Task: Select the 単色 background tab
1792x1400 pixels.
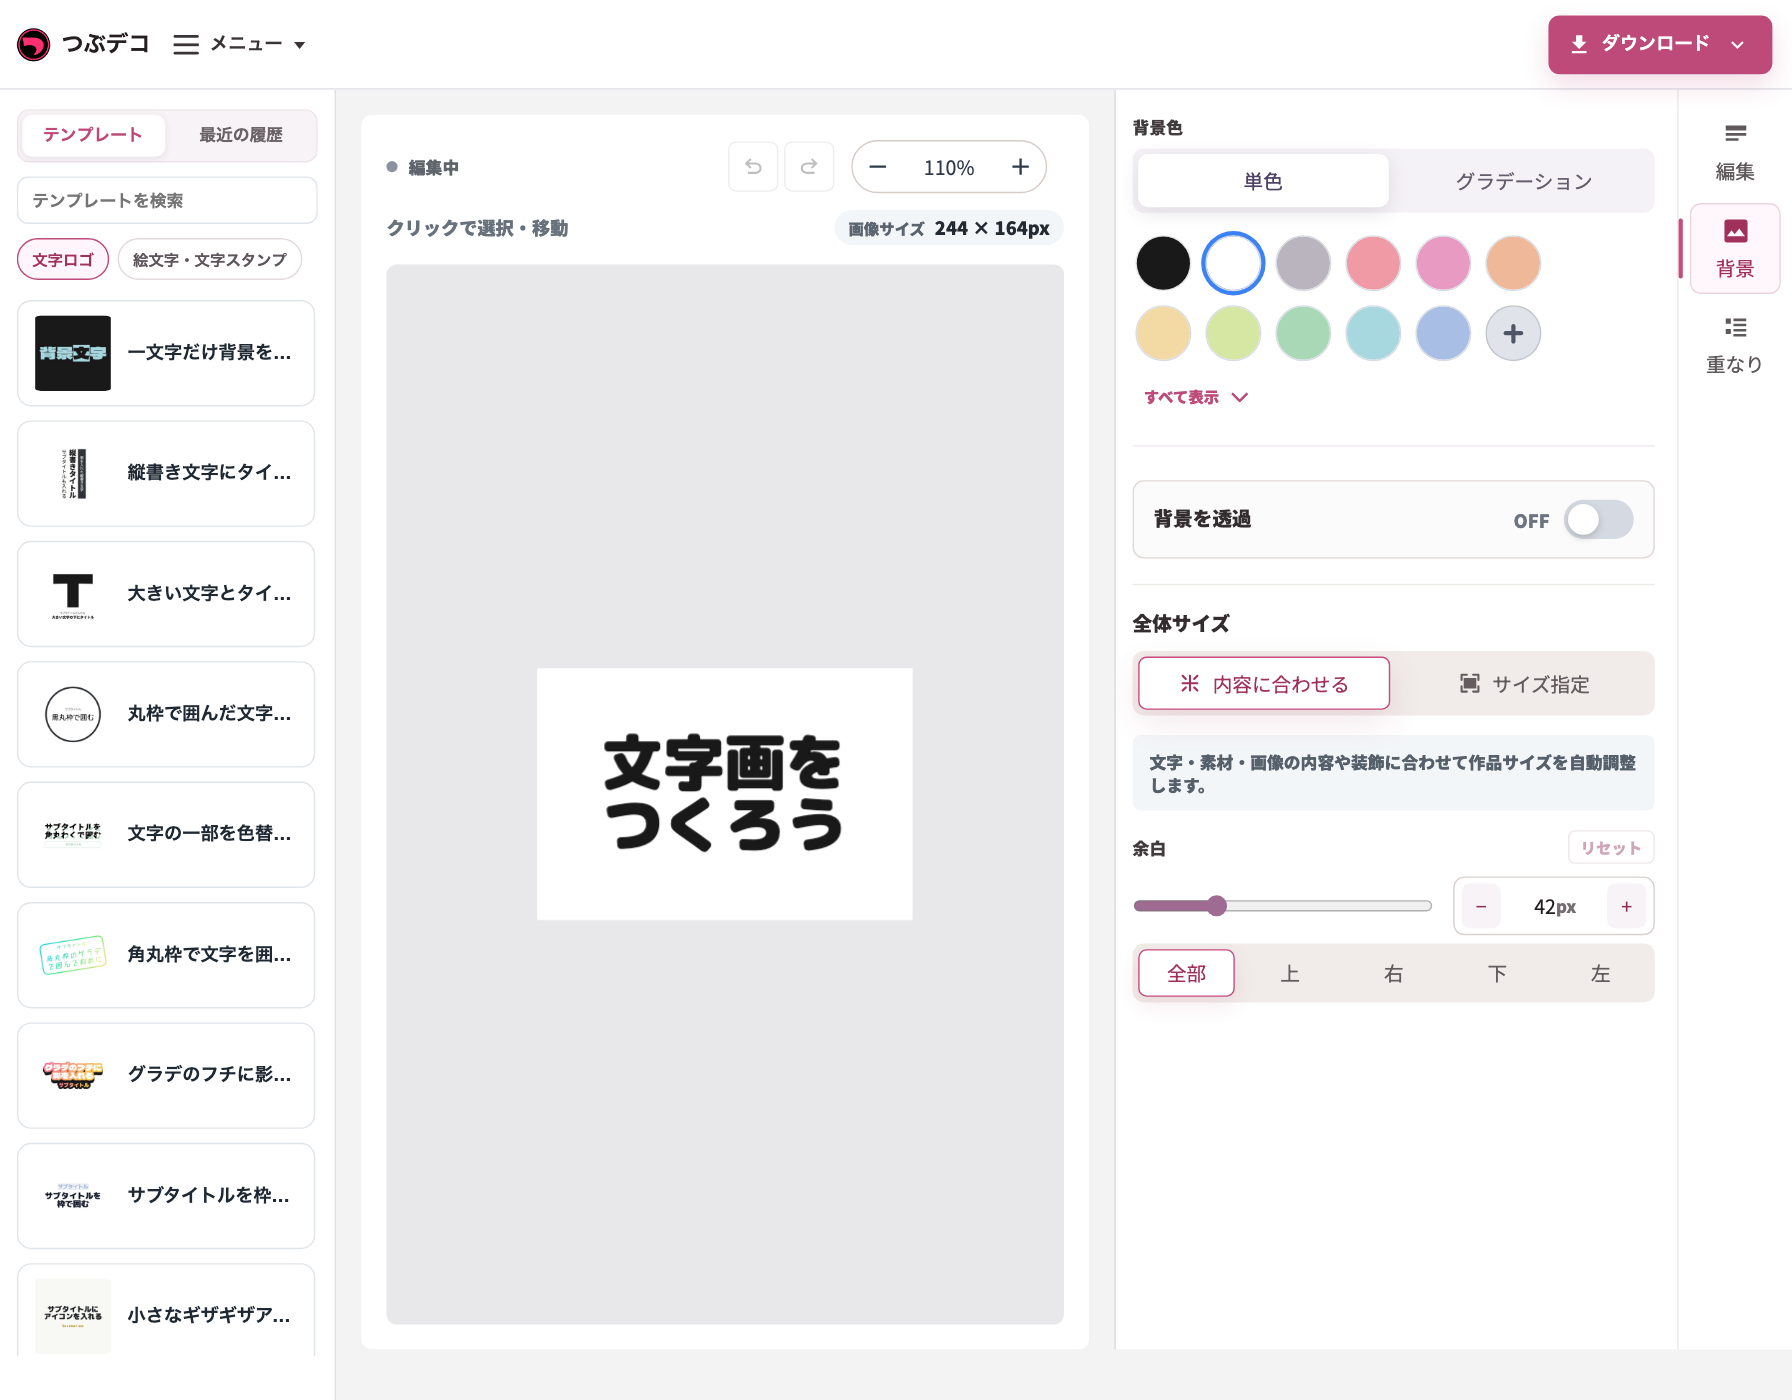Action: (x=1263, y=181)
